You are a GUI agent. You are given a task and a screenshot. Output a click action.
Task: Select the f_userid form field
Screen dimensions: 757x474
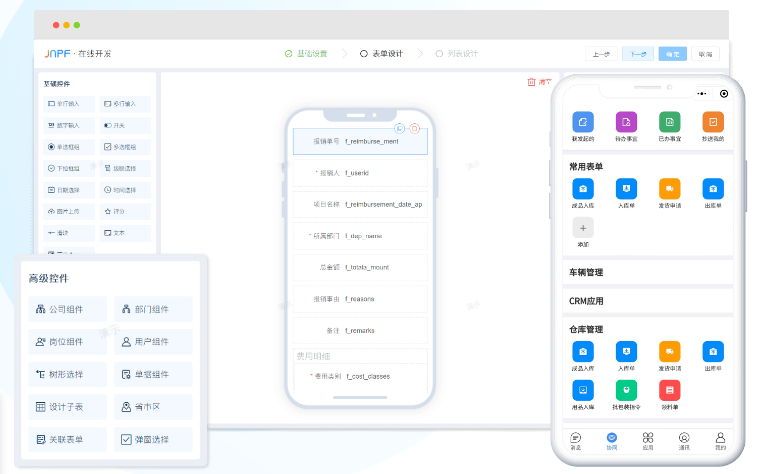[x=360, y=173]
